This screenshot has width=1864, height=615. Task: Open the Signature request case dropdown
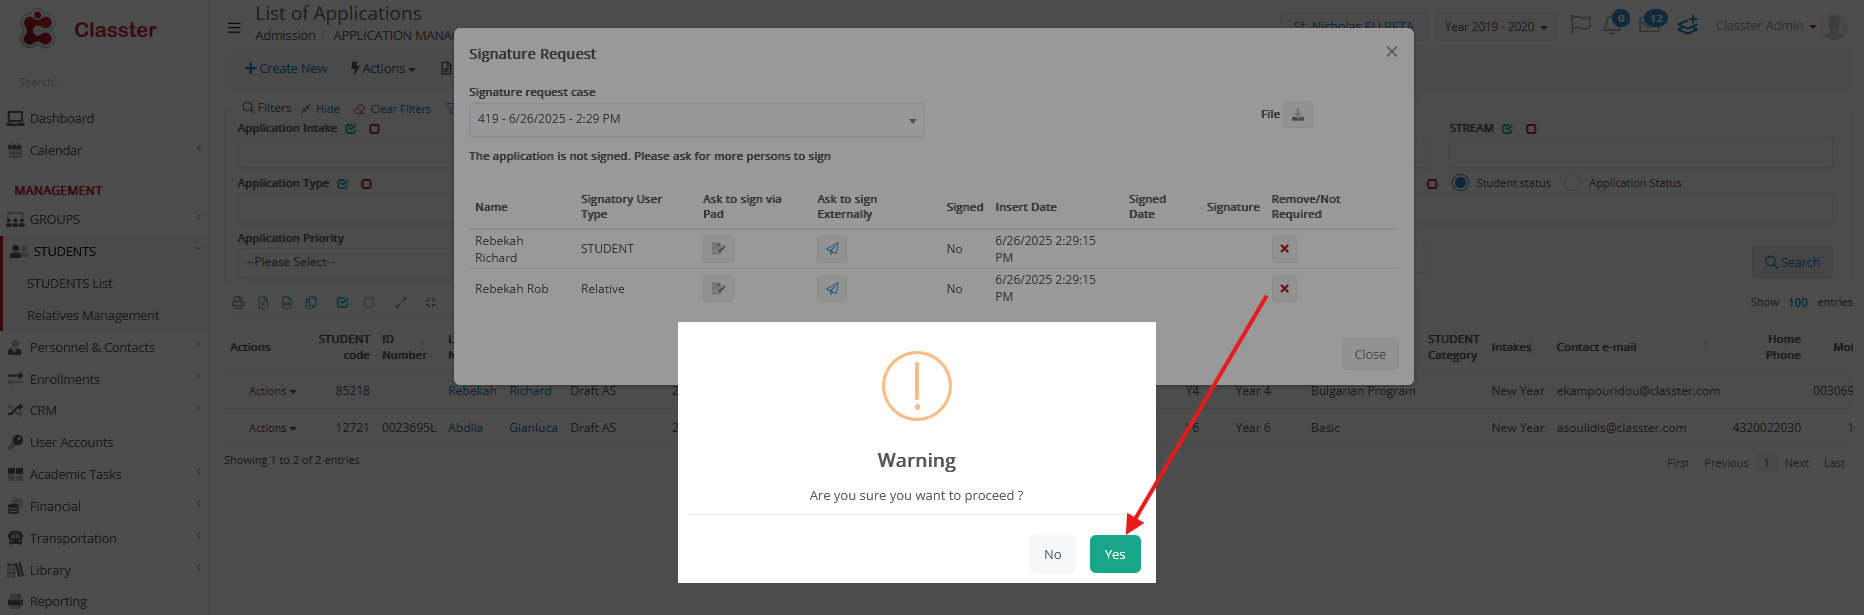point(695,120)
